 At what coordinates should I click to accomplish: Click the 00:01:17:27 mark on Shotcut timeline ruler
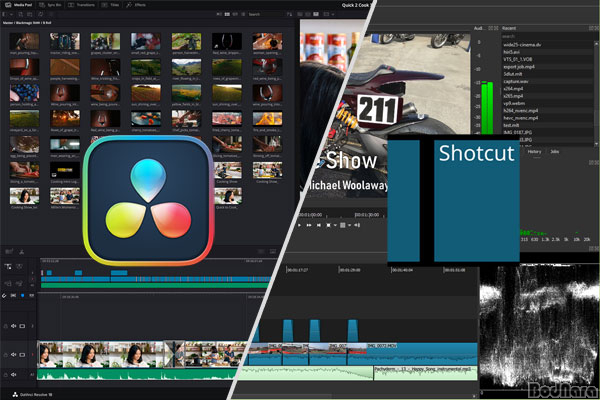(x=297, y=270)
